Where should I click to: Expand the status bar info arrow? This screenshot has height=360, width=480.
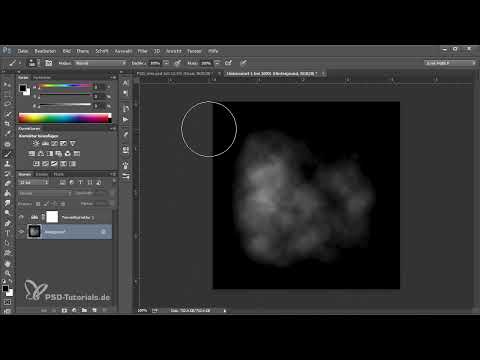coord(225,311)
